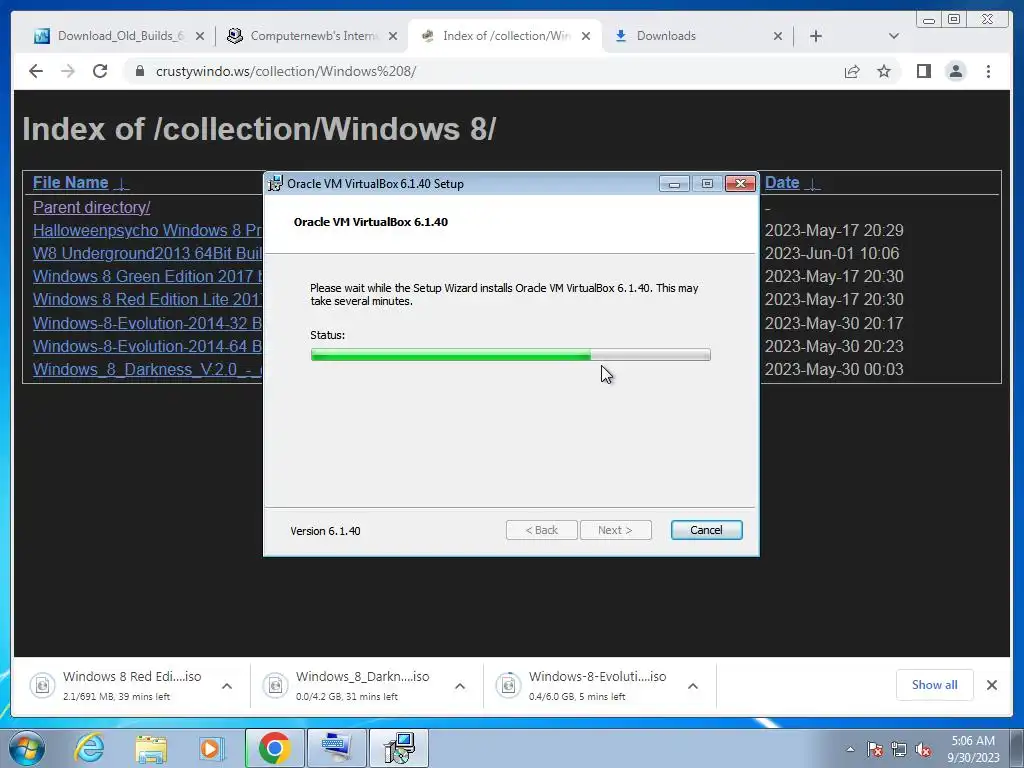
Task: Open the Windows Start menu orb
Action: coord(27,748)
